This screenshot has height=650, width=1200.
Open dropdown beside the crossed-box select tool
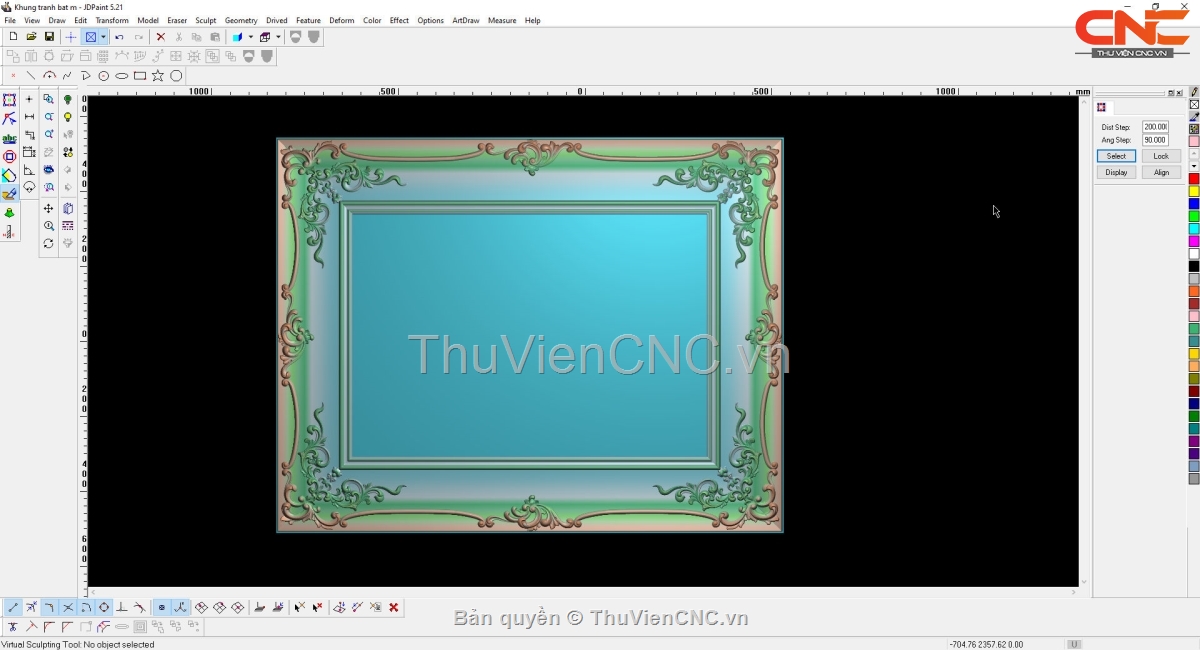coord(103,37)
